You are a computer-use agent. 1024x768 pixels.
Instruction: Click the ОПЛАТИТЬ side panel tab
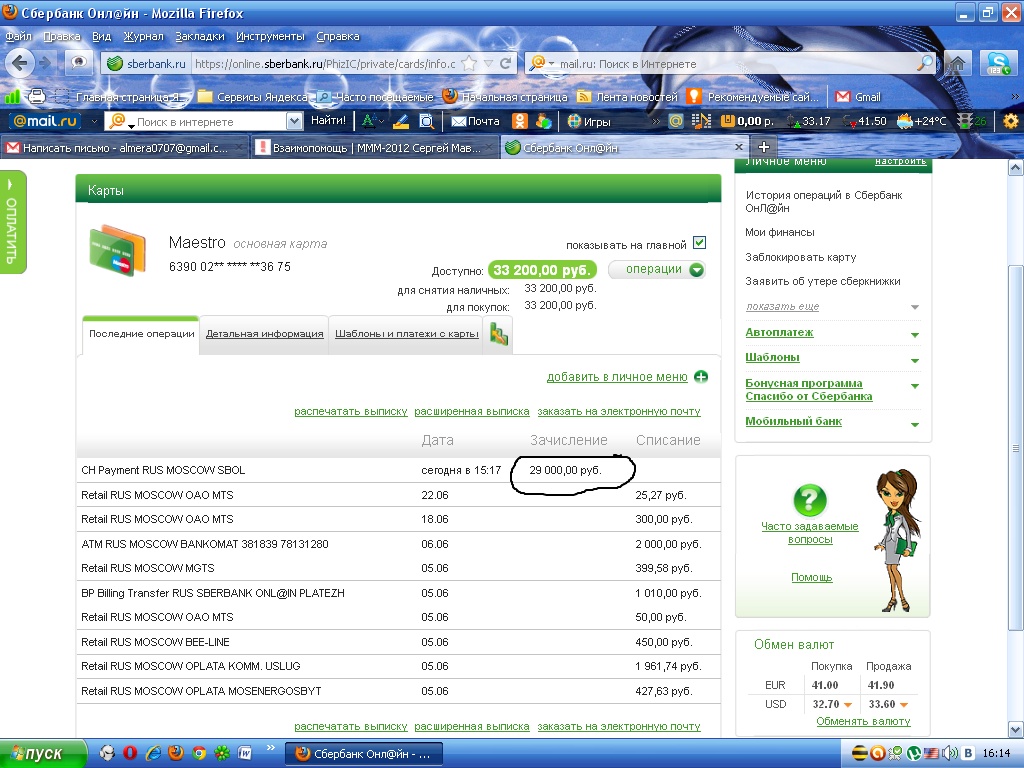12,222
